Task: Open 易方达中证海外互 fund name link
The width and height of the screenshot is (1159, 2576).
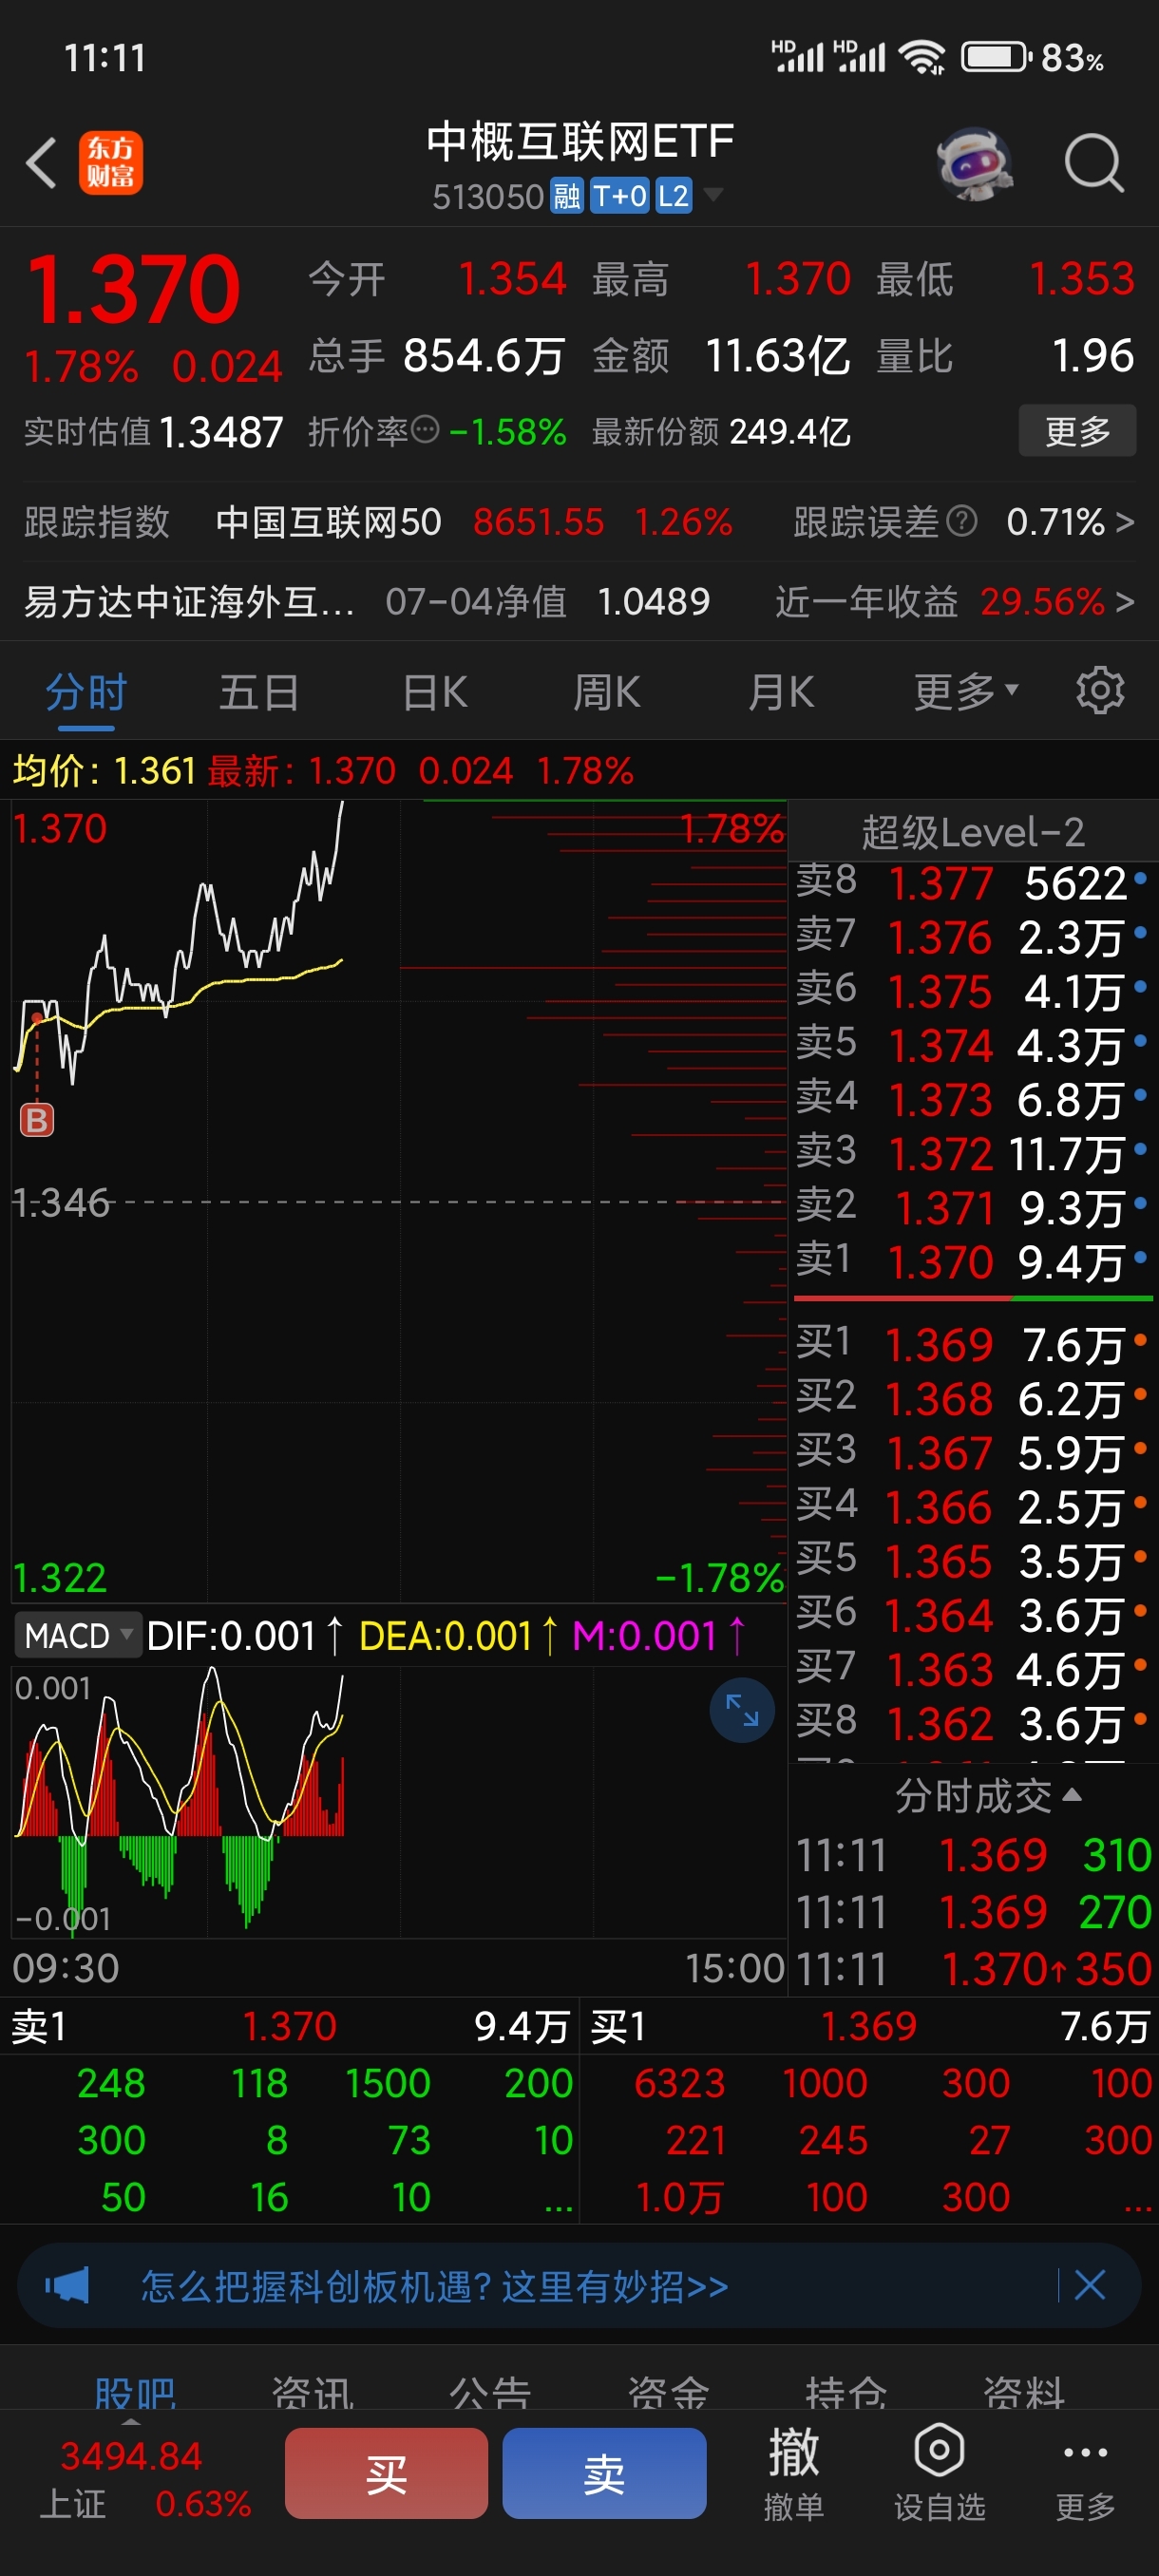Action: click(189, 602)
